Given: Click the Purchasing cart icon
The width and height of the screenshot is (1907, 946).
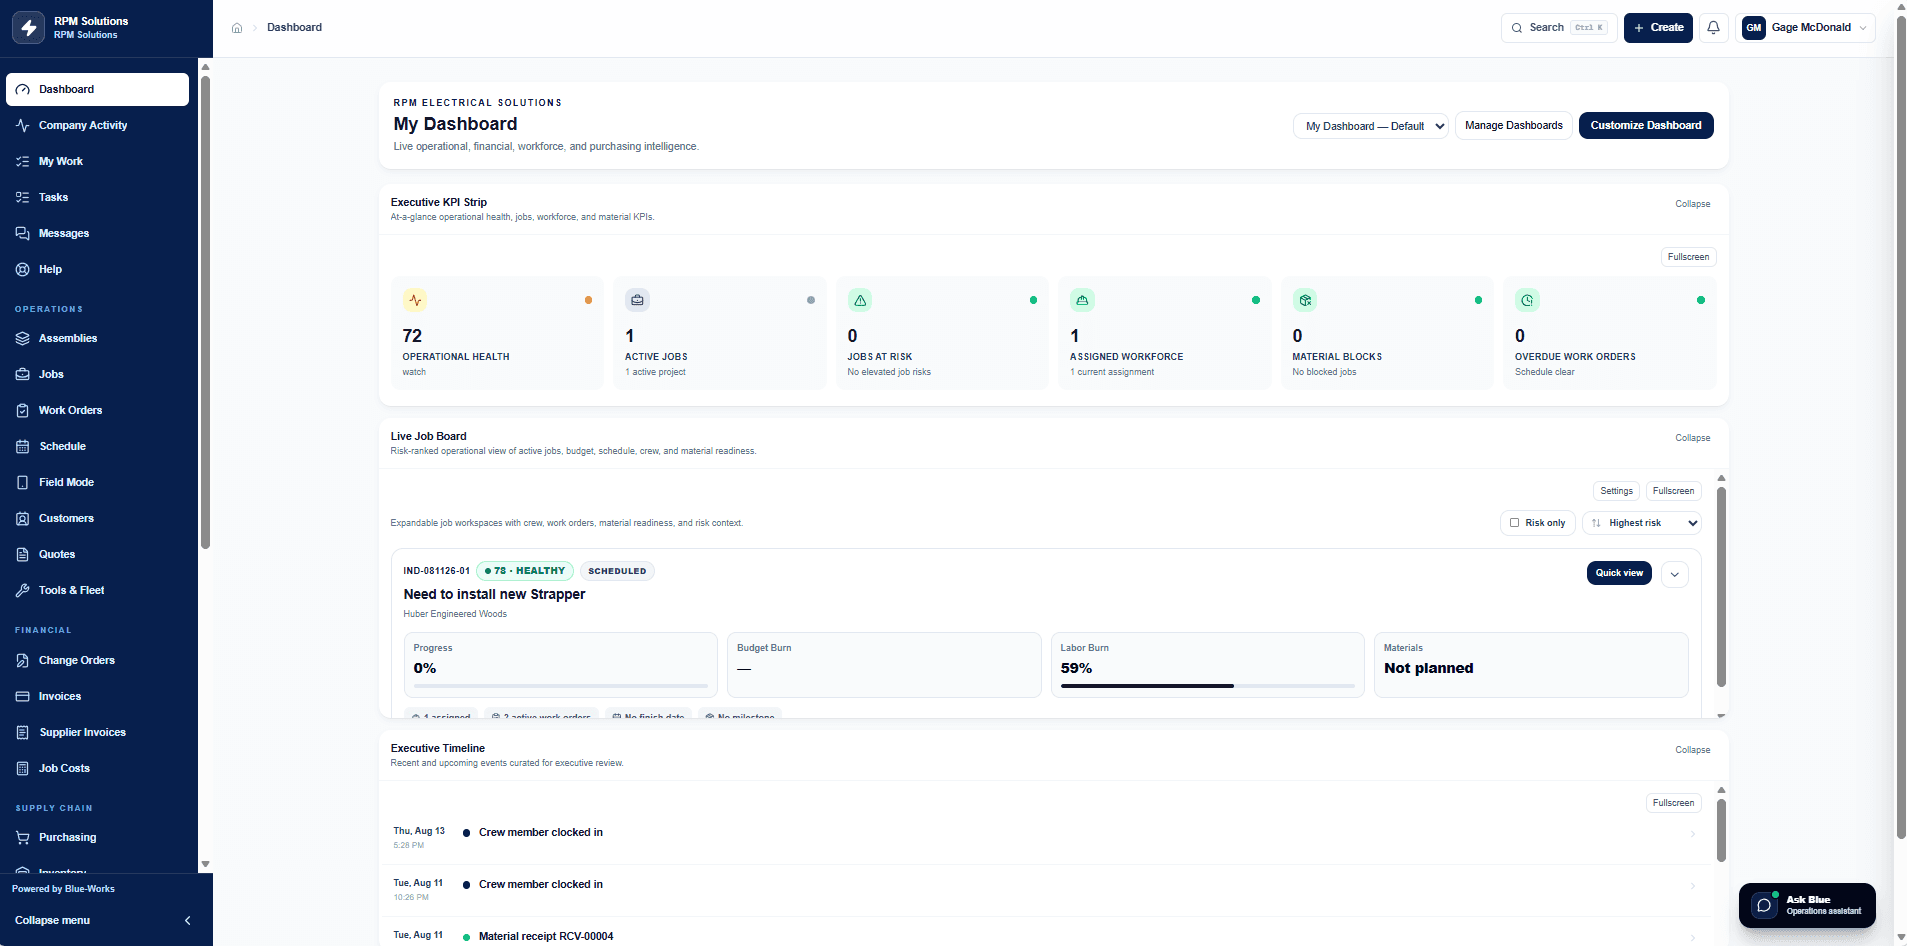Looking at the screenshot, I should click(x=23, y=838).
